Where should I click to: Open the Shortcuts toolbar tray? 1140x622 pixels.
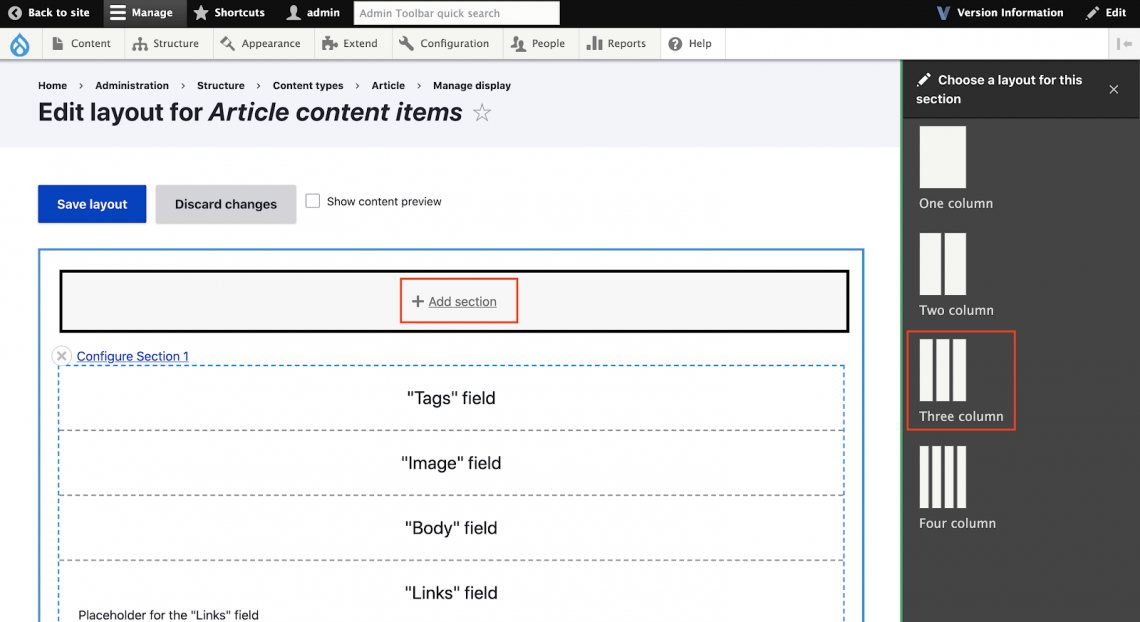(x=229, y=13)
